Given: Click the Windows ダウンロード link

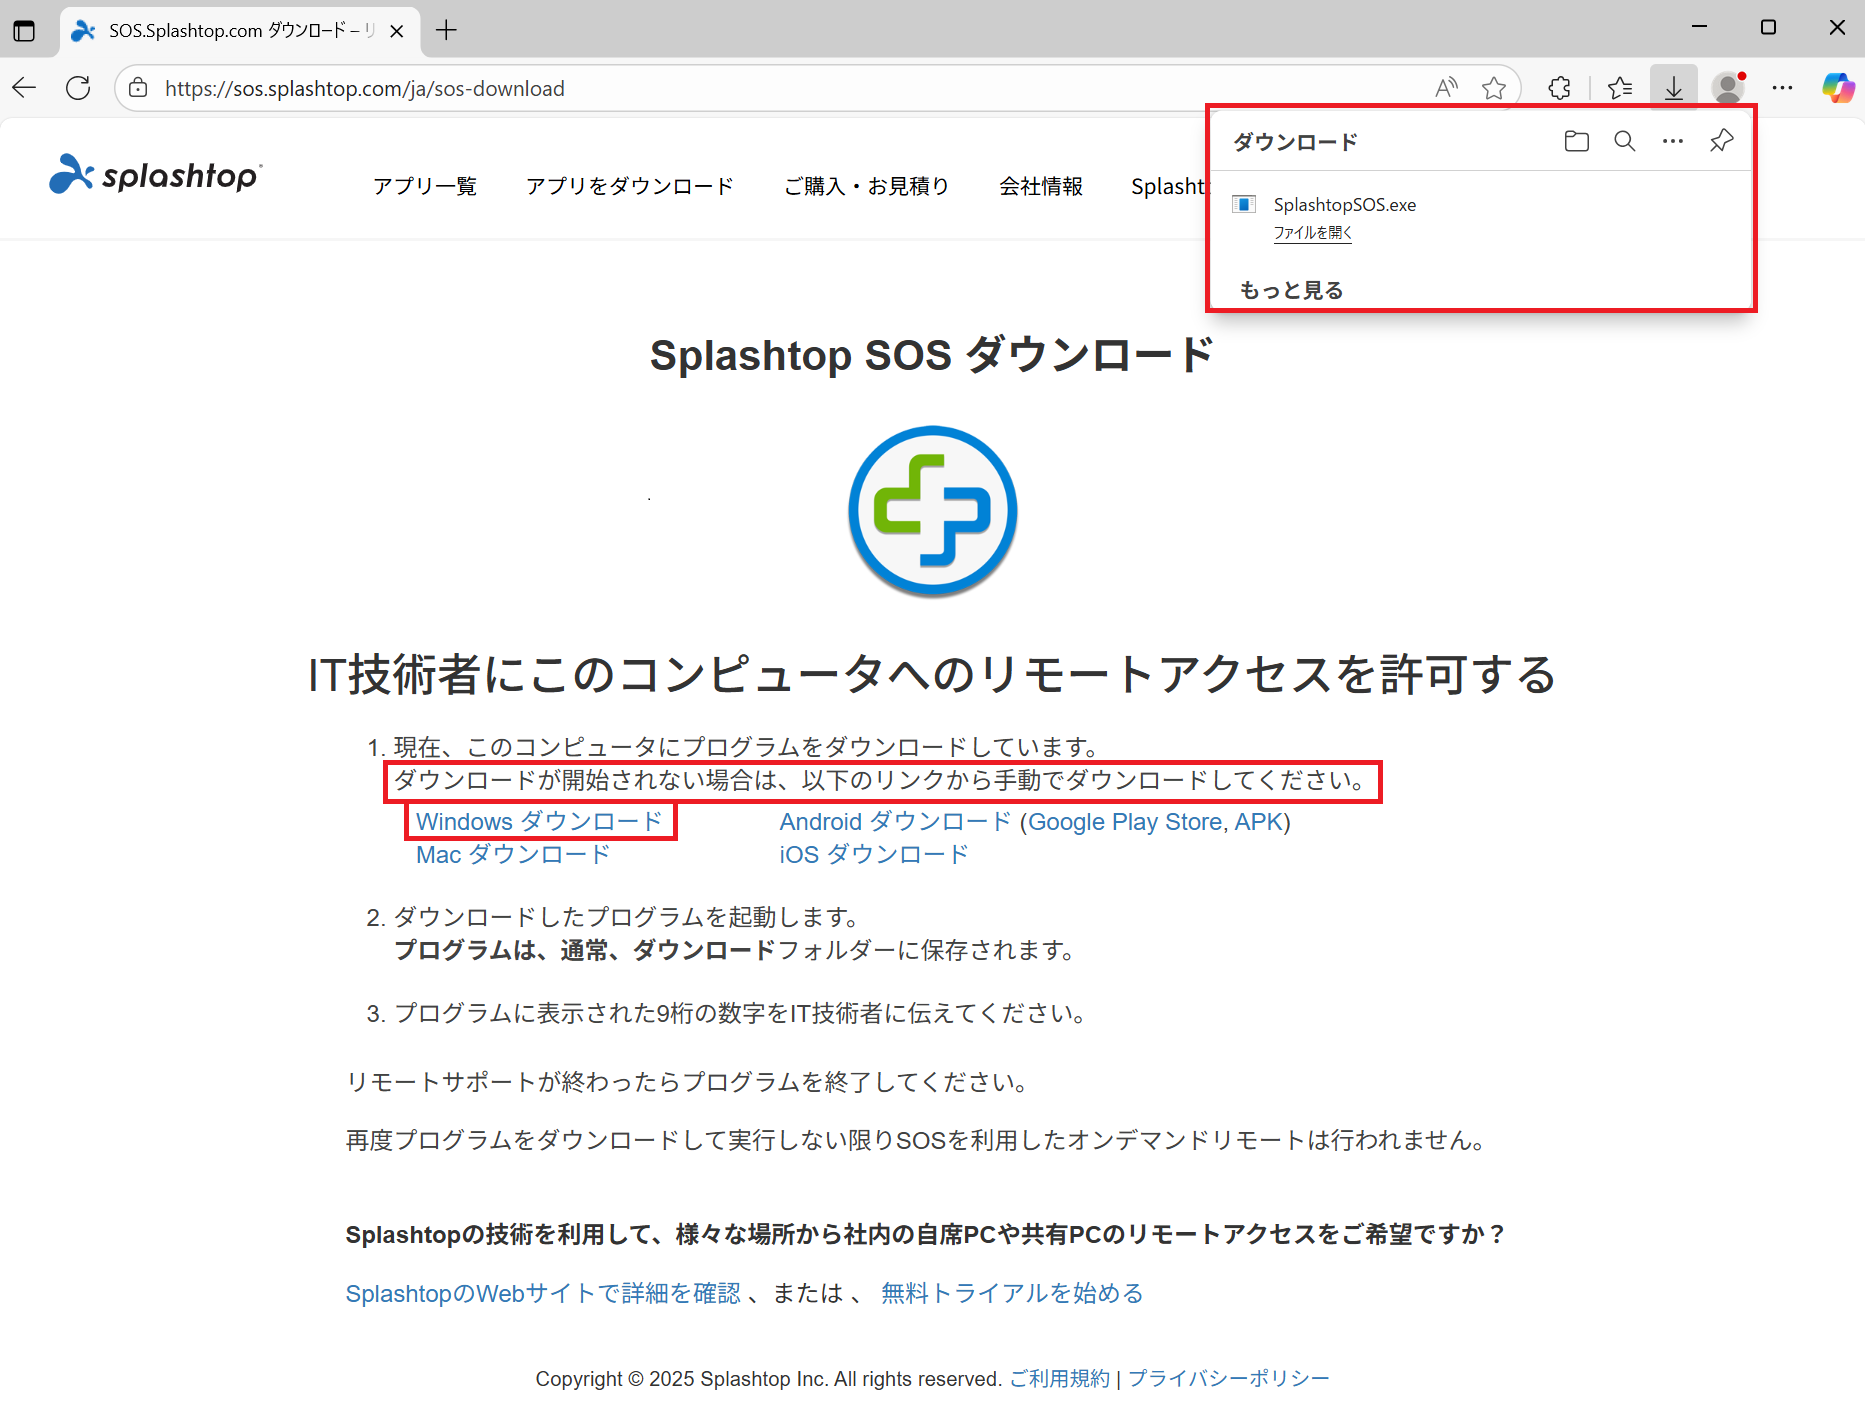Looking at the screenshot, I should (540, 822).
